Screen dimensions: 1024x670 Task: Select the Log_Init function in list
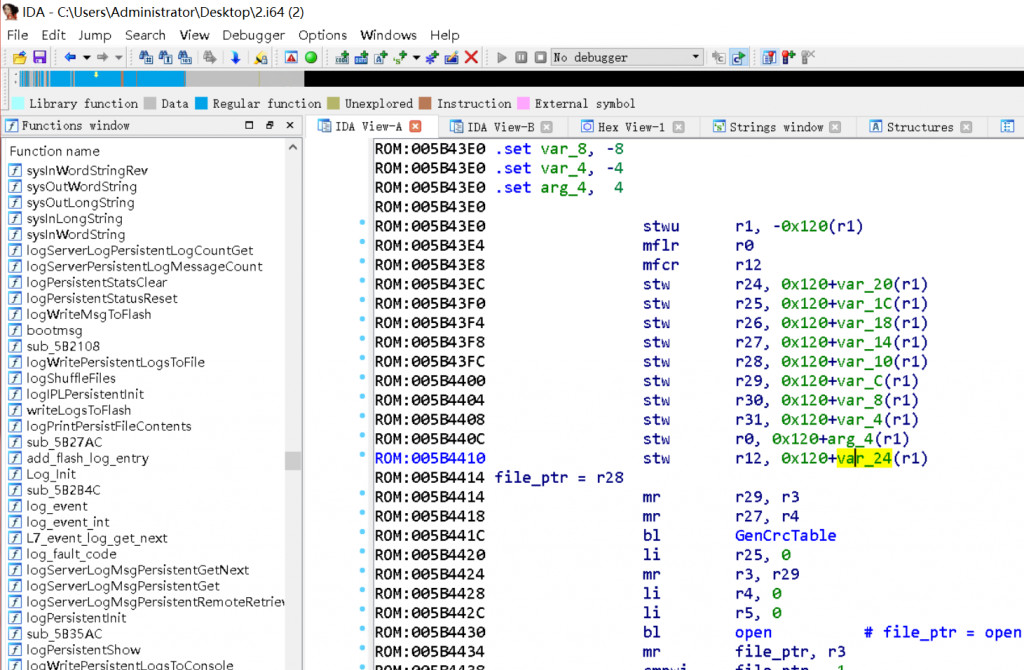point(51,474)
